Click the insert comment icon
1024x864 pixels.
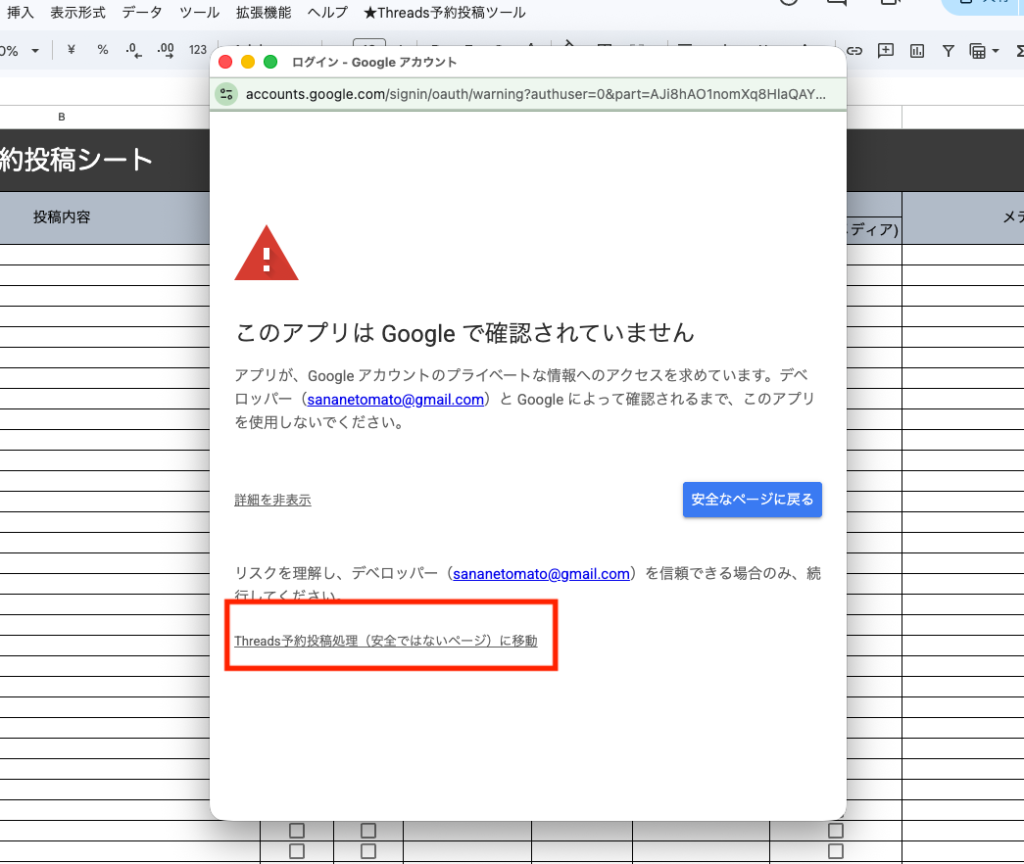pyautogui.click(x=885, y=51)
